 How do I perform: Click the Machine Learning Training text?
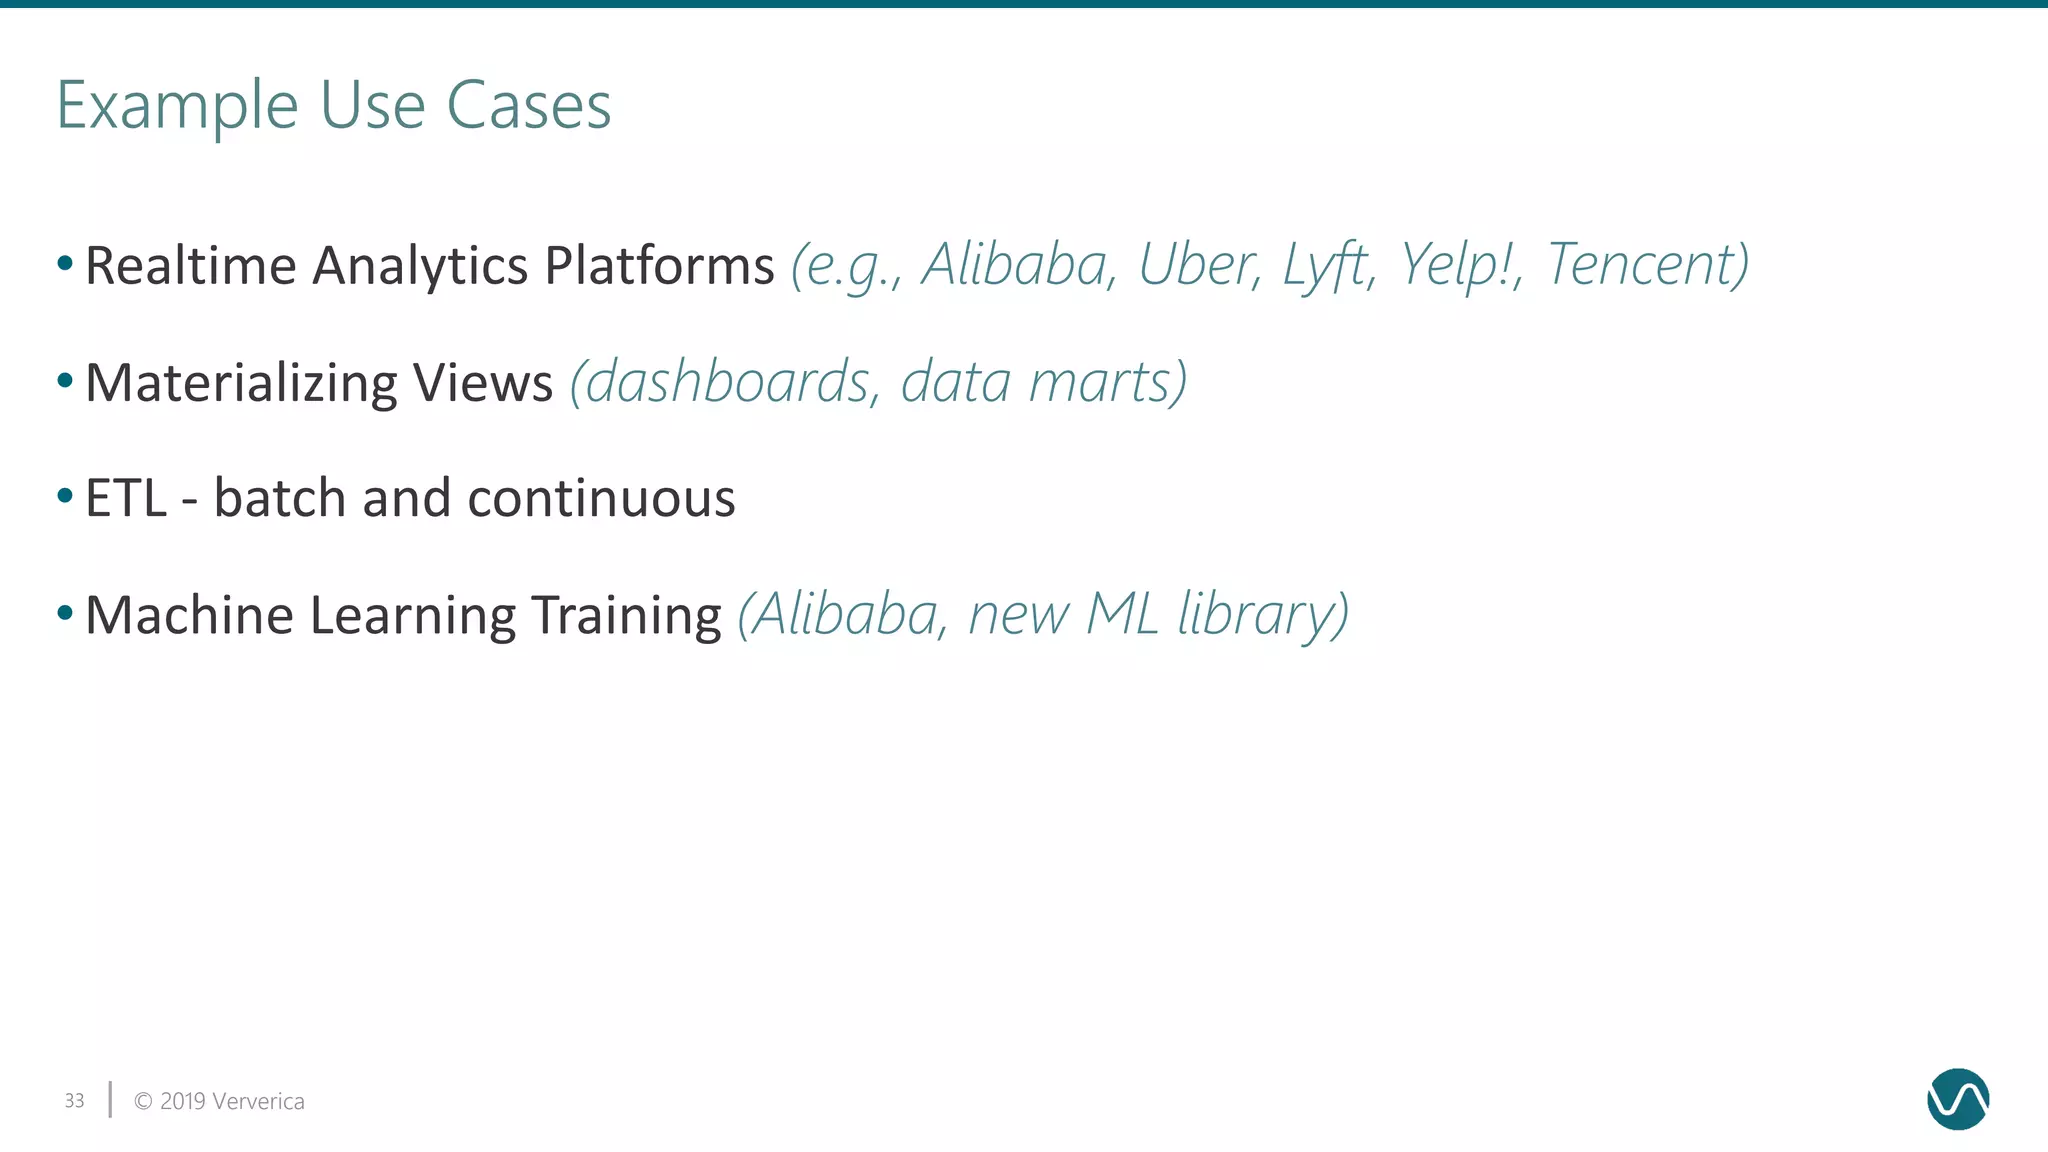pyautogui.click(x=403, y=615)
